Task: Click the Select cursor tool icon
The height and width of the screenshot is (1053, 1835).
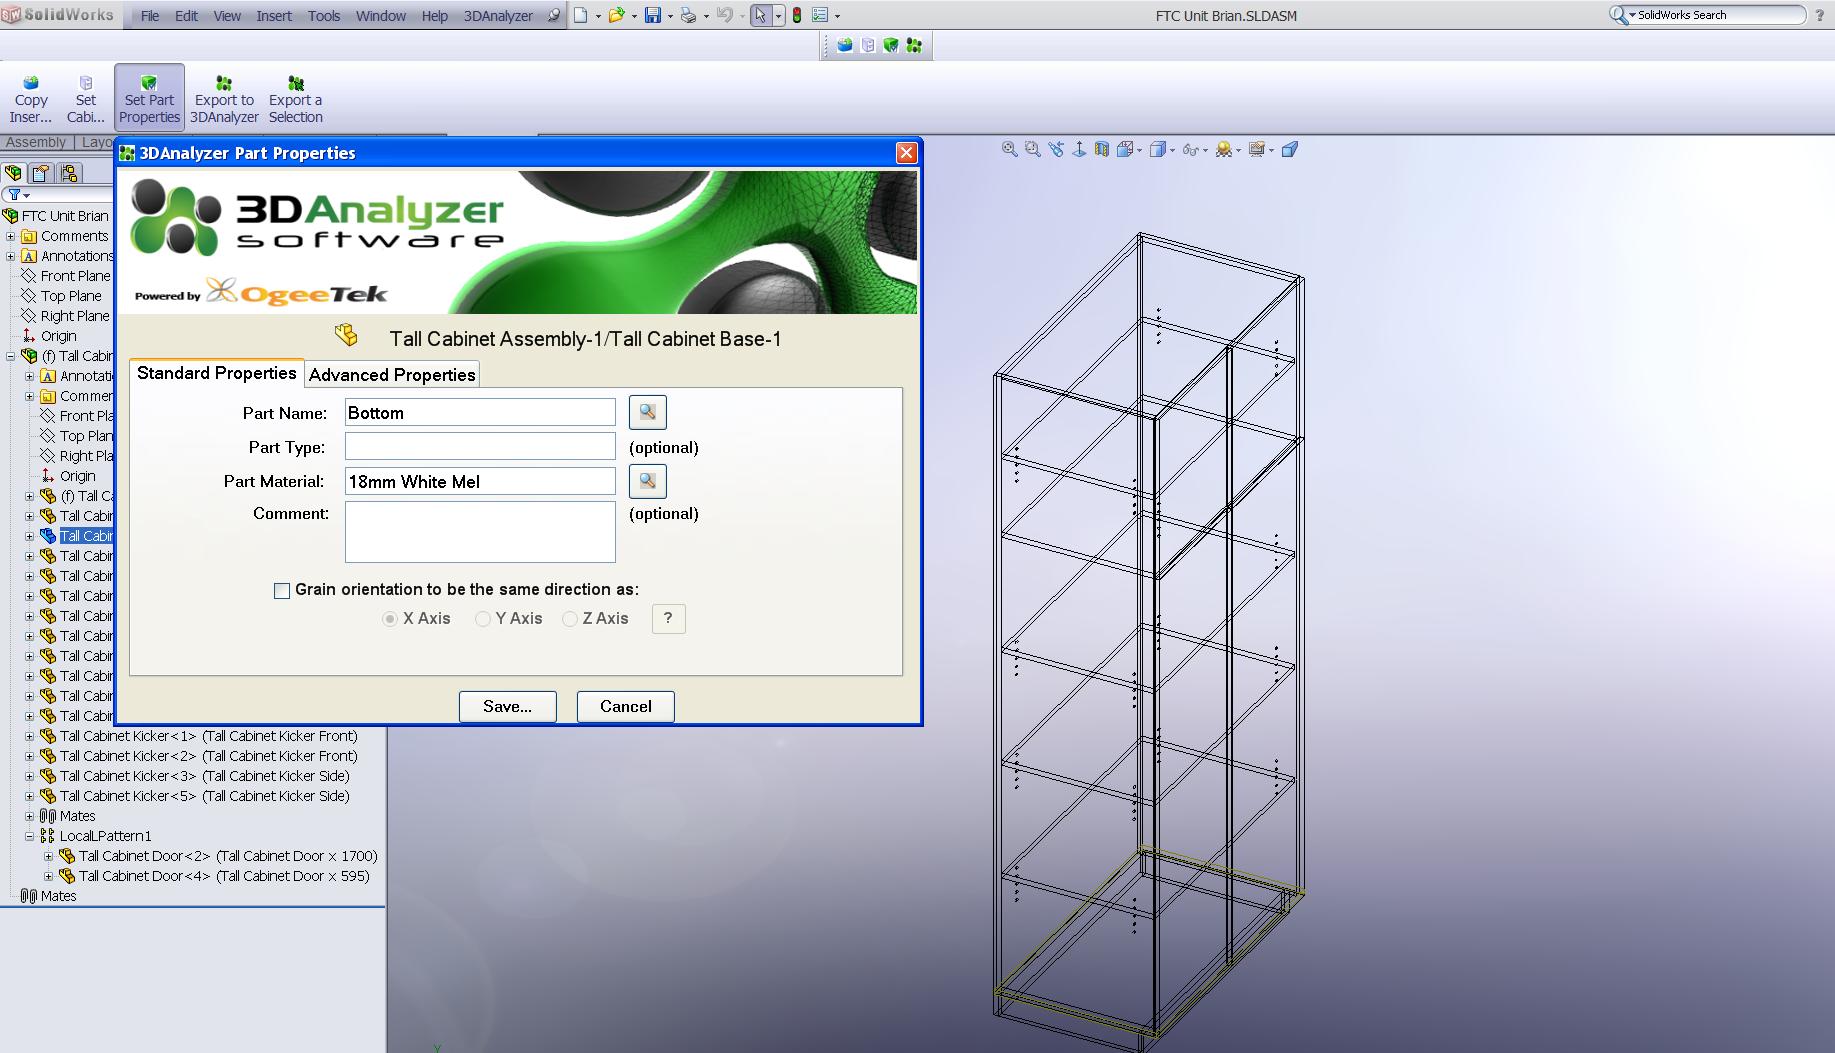Action: coord(761,15)
